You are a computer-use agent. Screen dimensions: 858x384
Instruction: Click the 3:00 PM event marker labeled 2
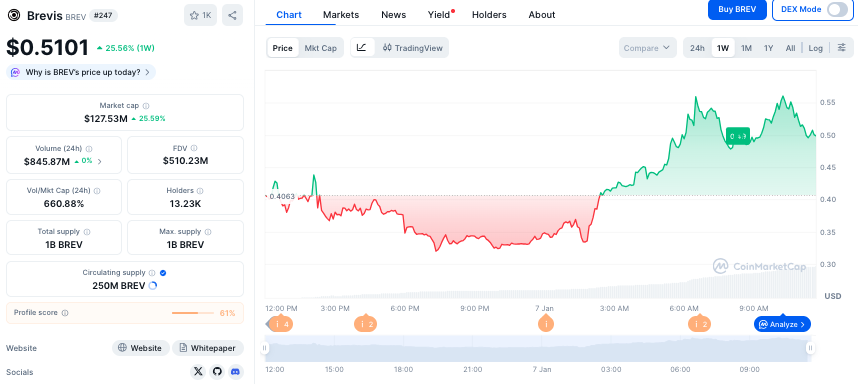(366, 324)
